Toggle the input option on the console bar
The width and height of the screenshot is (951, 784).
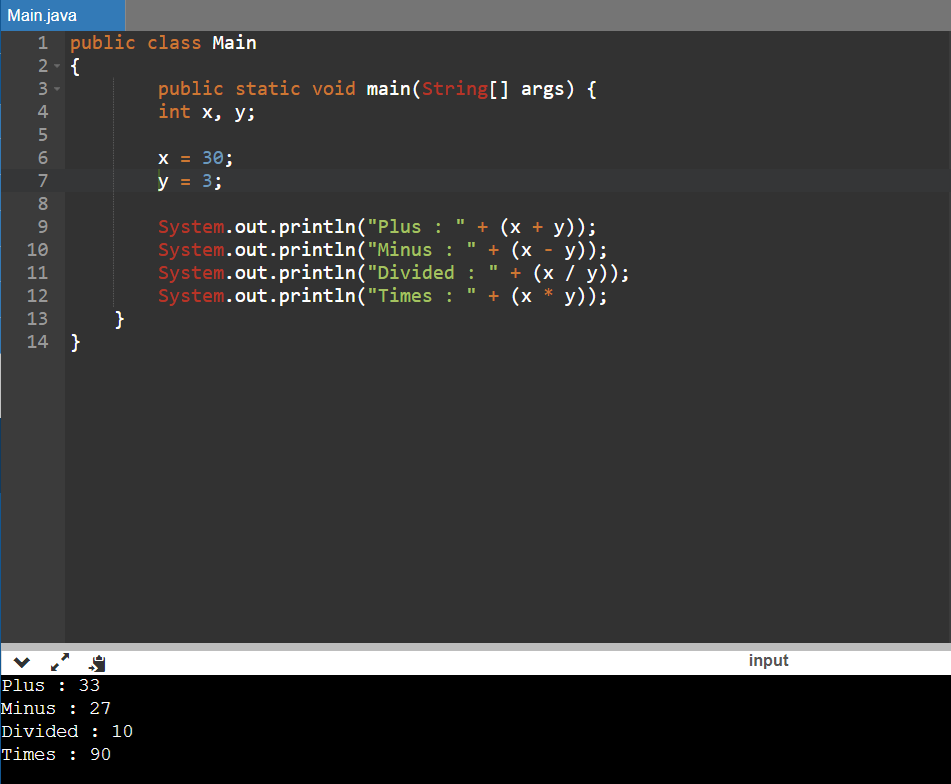point(768,660)
